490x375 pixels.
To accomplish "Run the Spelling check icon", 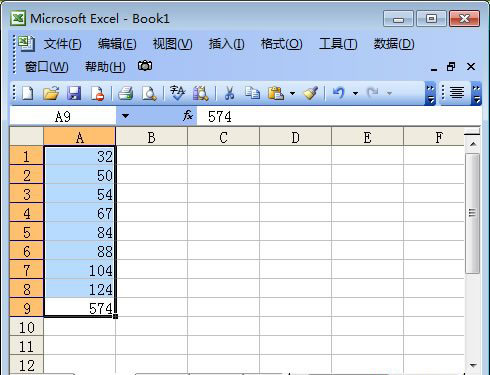I will point(177,93).
